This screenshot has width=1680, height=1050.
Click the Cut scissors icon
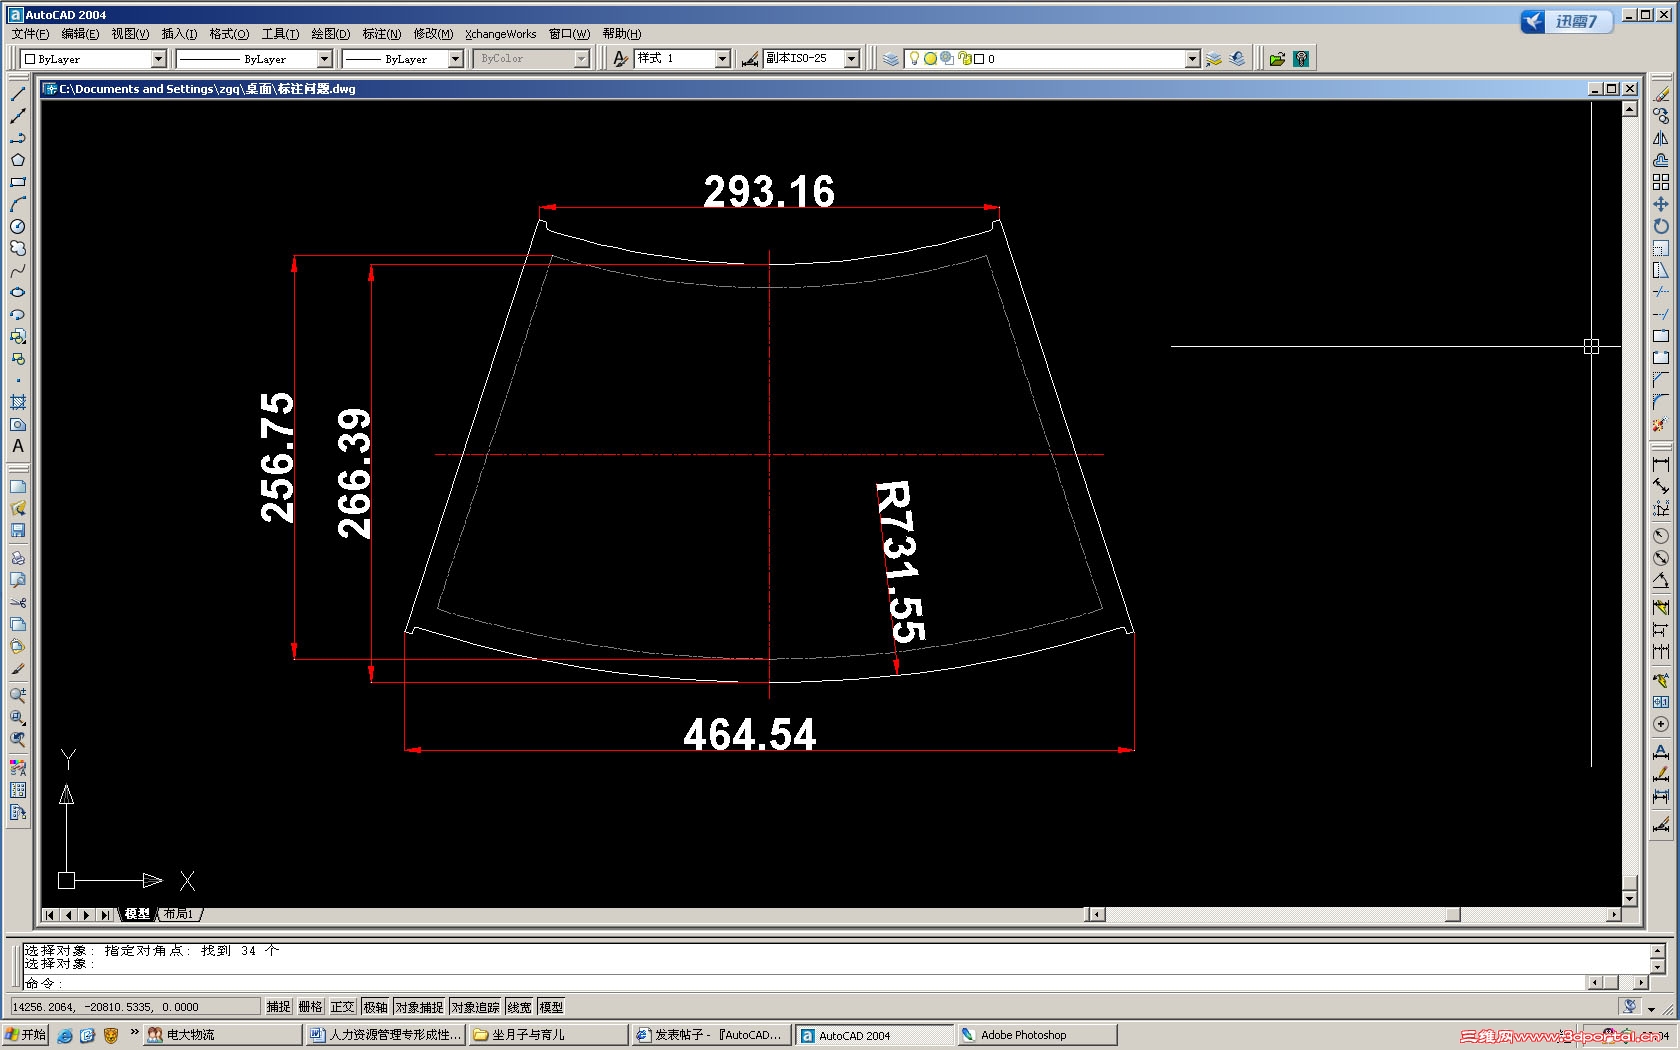tap(18, 602)
